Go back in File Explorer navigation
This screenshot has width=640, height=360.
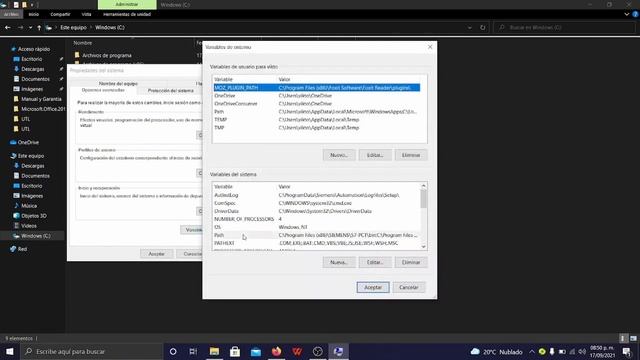[x=8, y=27]
